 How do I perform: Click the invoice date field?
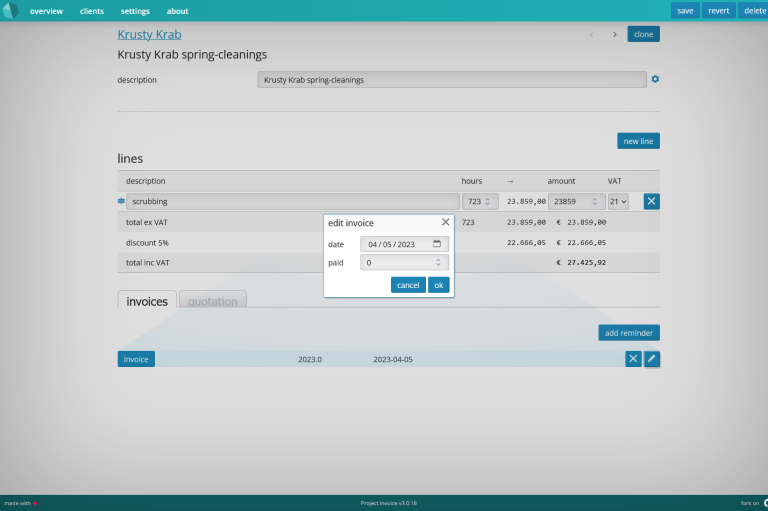404,244
